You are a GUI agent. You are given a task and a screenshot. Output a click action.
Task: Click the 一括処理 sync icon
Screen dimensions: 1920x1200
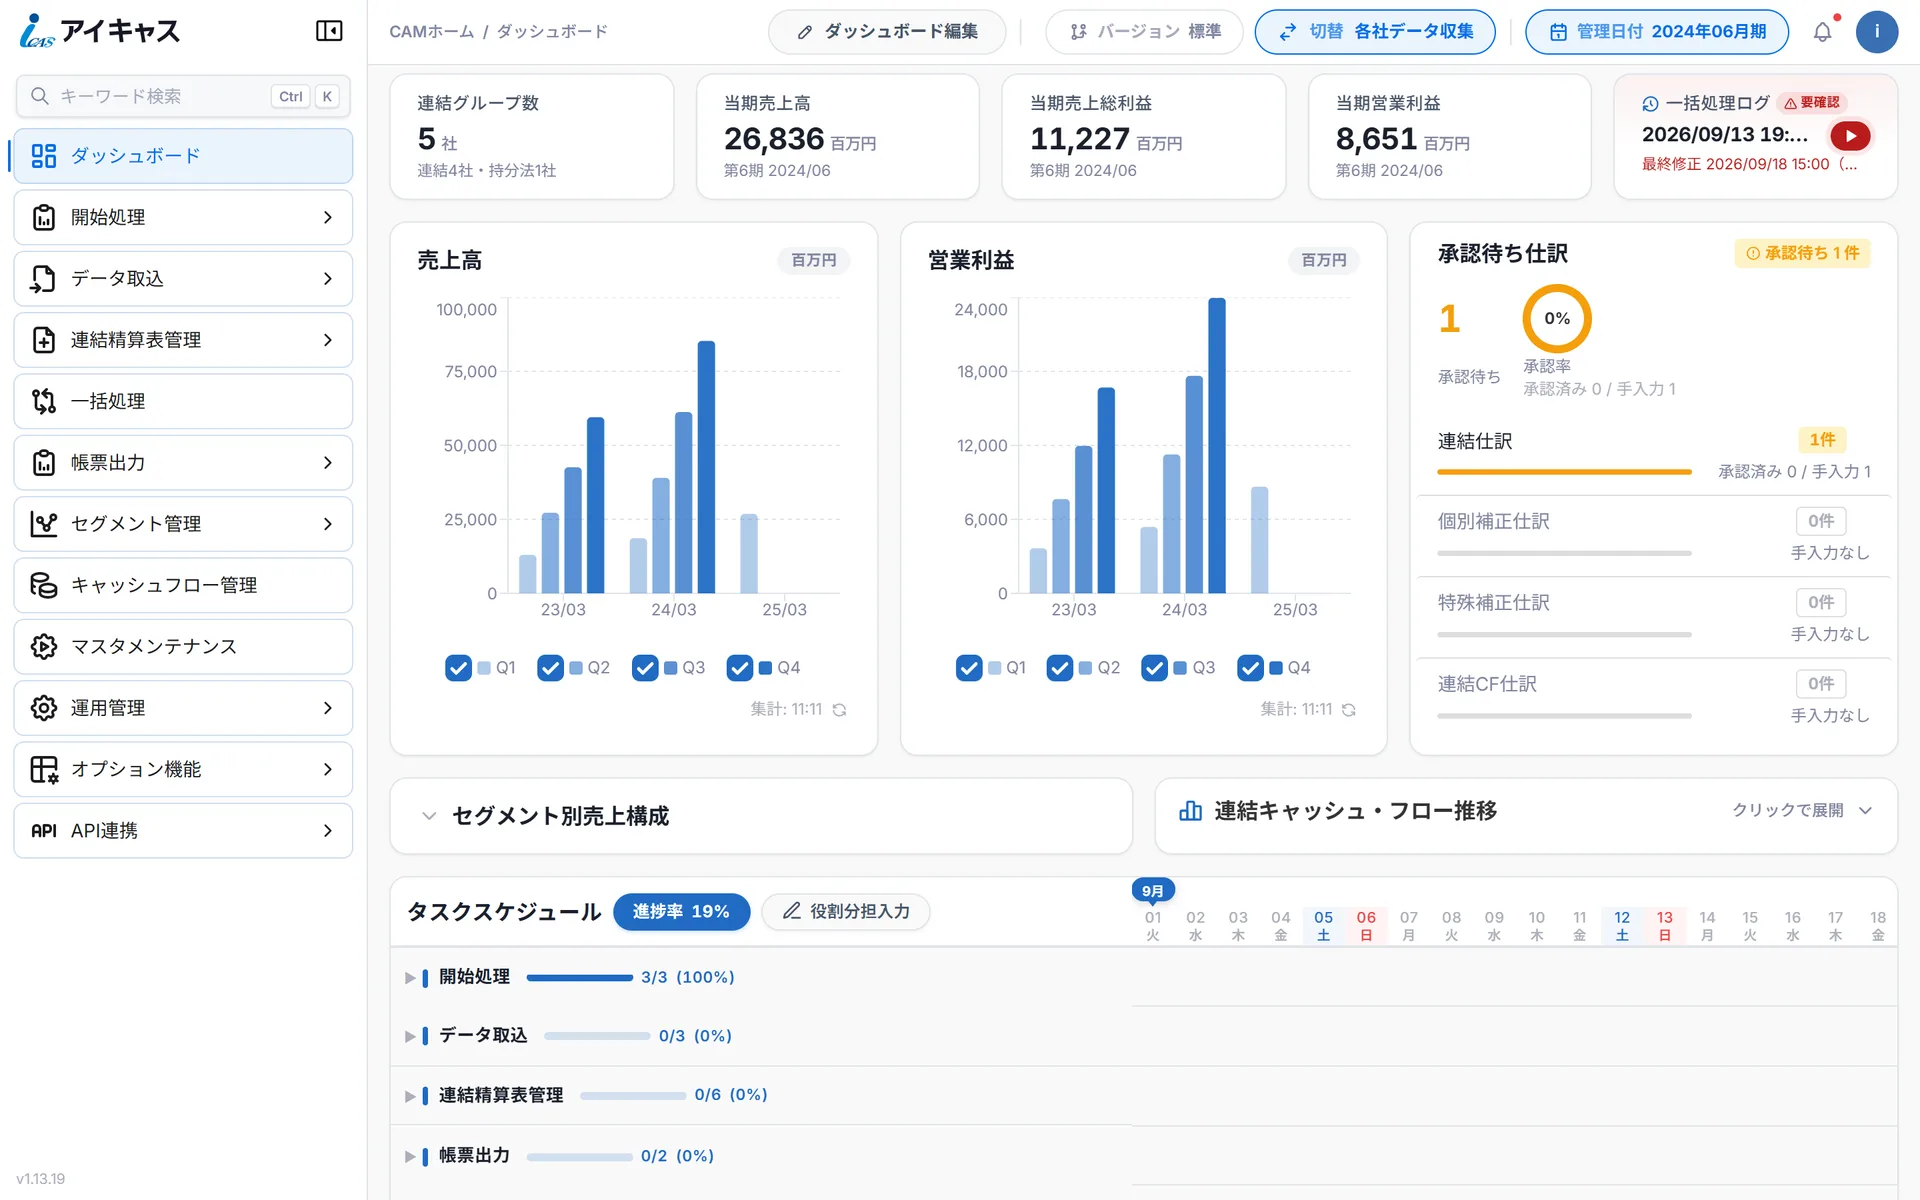tap(44, 401)
